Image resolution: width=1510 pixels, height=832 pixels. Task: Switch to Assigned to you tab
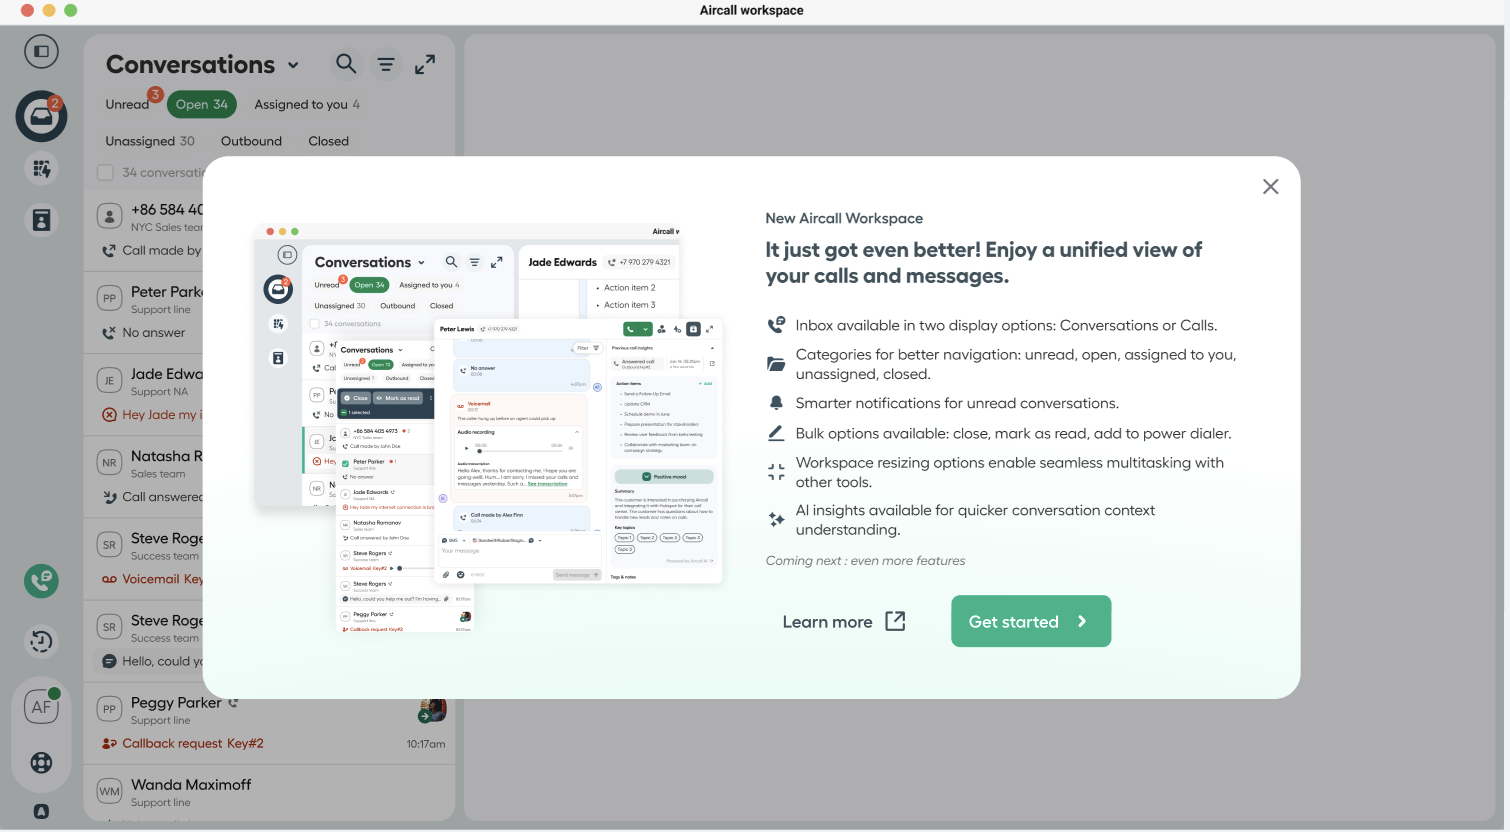pos(306,104)
